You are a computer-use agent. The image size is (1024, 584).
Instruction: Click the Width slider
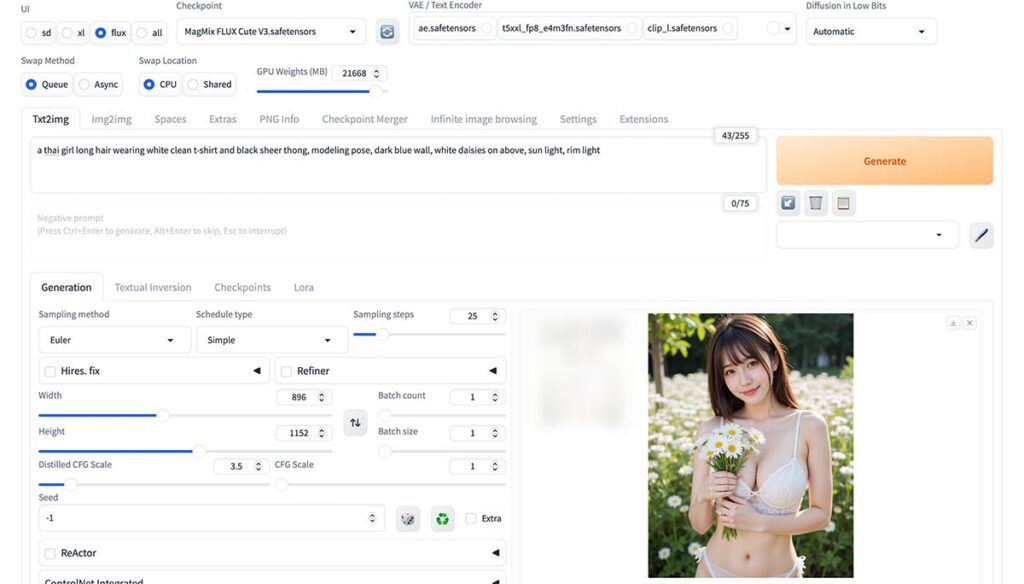(x=185, y=415)
